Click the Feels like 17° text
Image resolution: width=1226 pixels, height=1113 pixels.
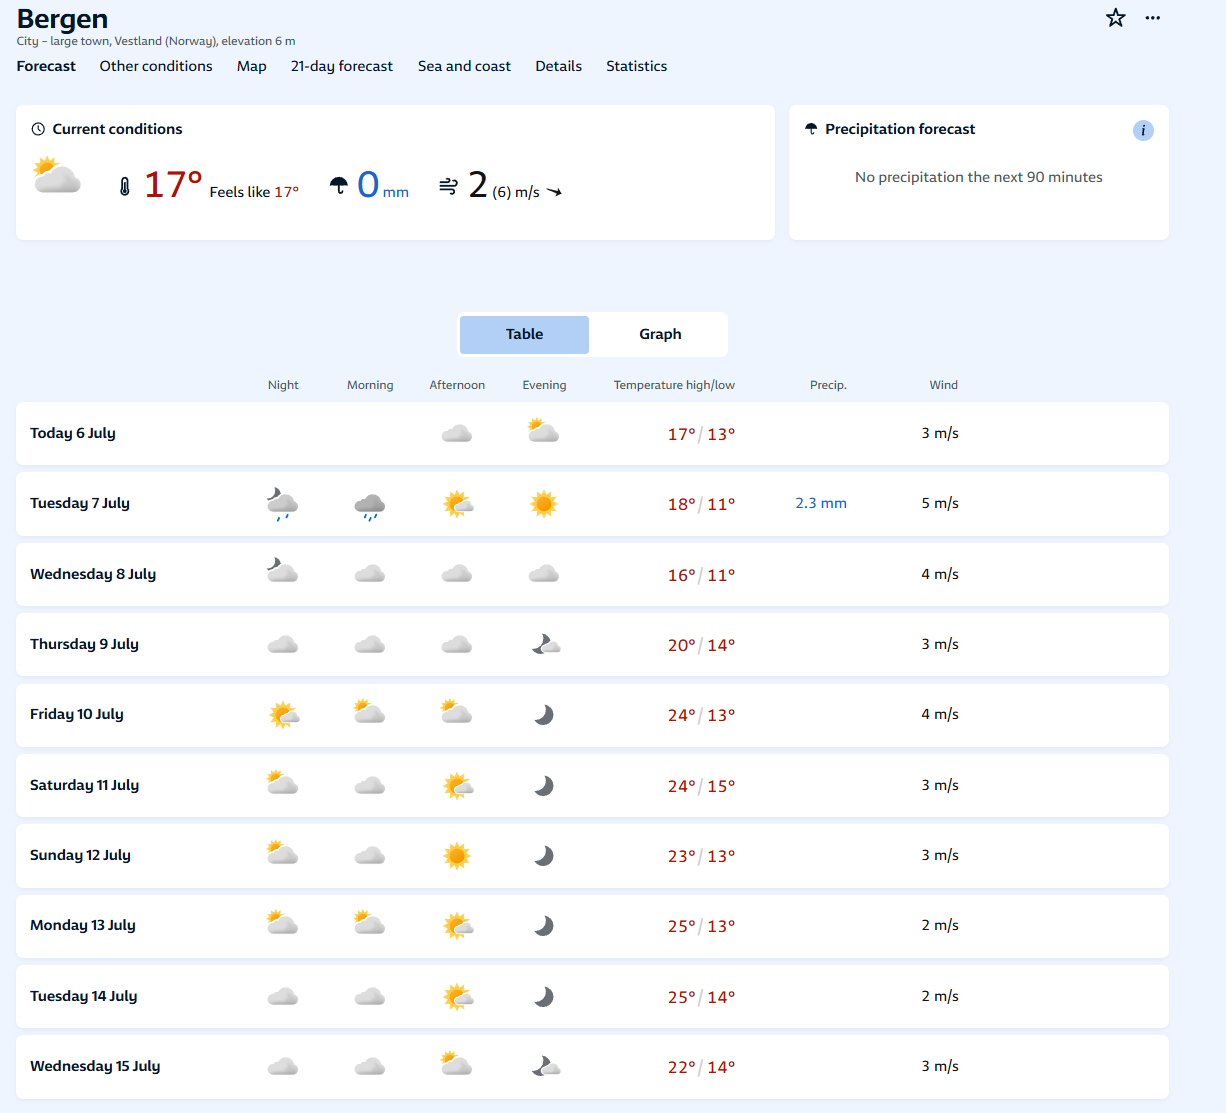[x=254, y=192]
